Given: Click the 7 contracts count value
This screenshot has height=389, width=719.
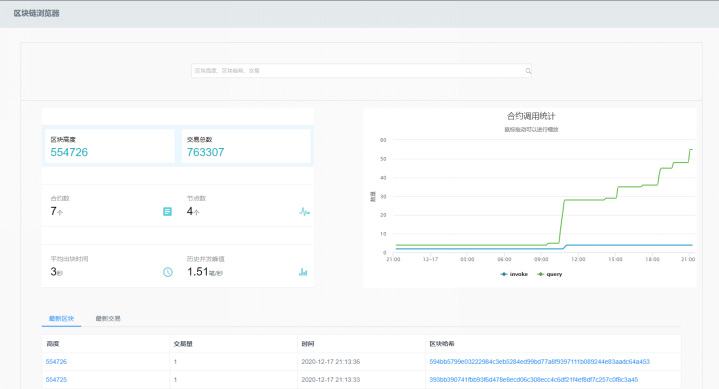Looking at the screenshot, I should click(53, 211).
